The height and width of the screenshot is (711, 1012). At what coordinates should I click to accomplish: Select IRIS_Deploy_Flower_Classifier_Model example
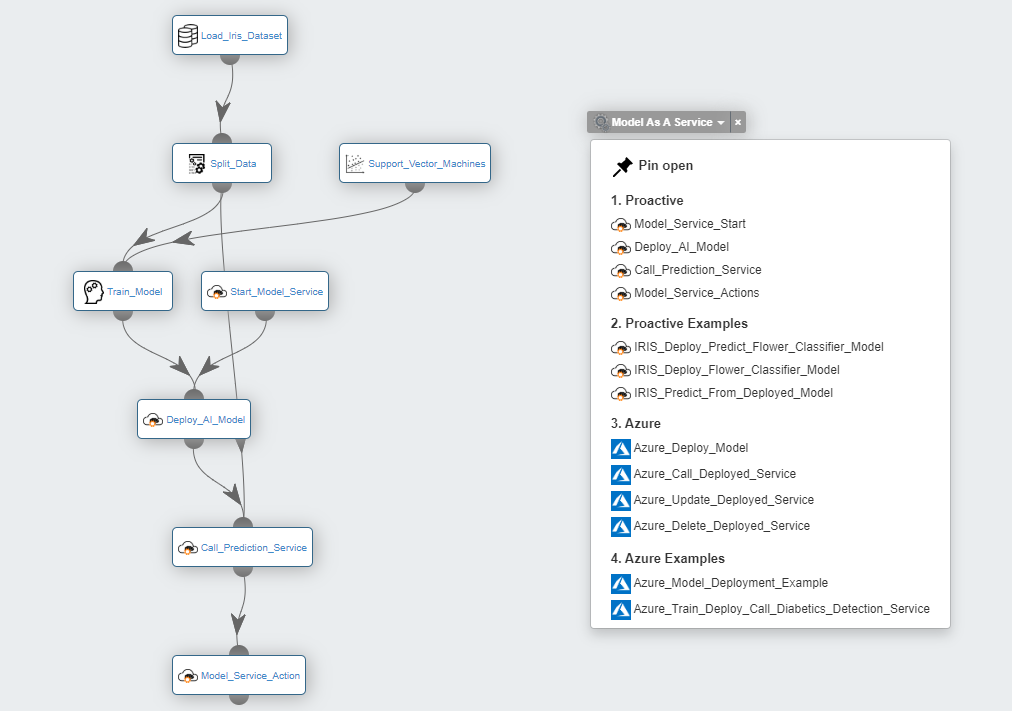click(736, 370)
